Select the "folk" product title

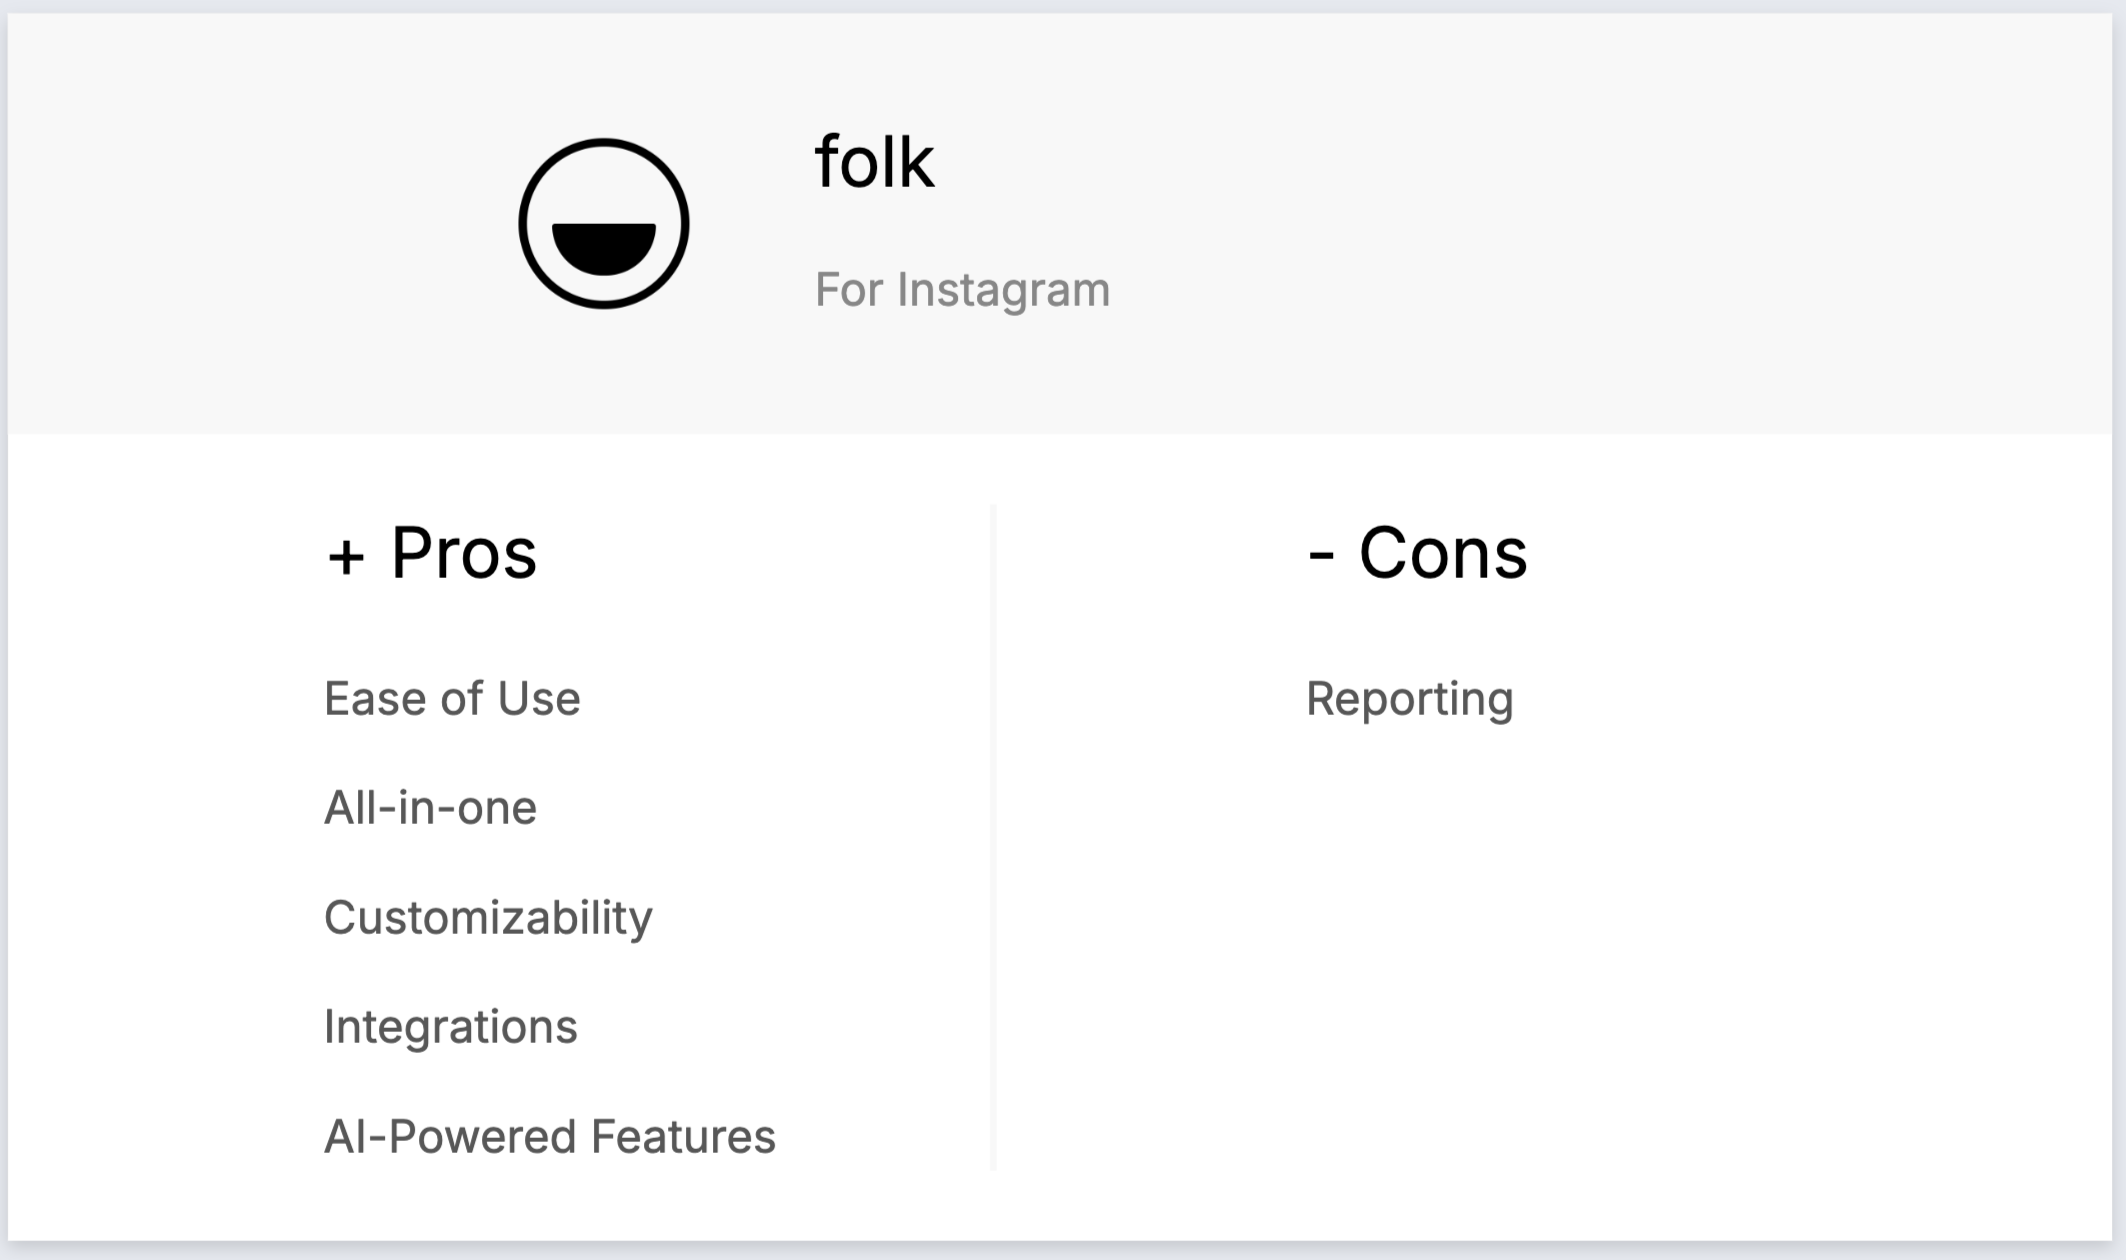[x=874, y=162]
